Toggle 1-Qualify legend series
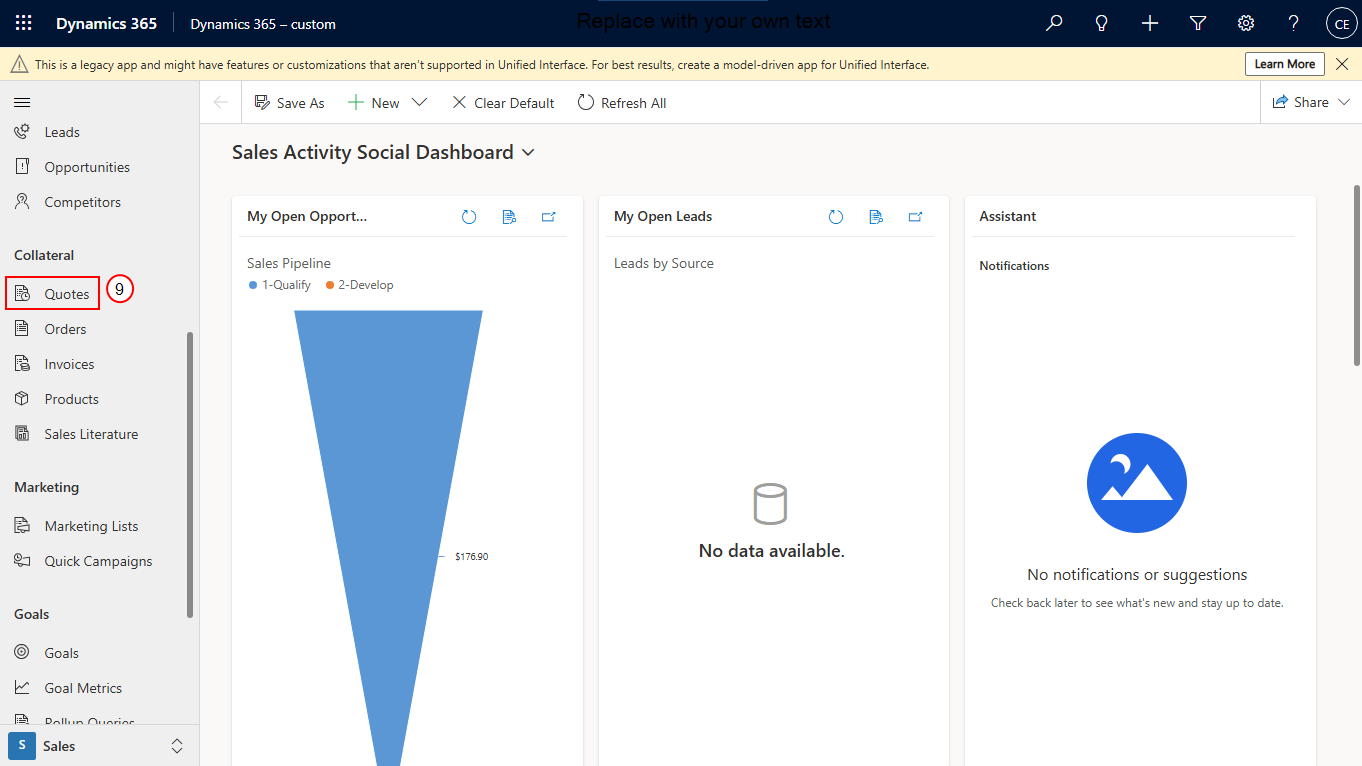 click(x=280, y=285)
